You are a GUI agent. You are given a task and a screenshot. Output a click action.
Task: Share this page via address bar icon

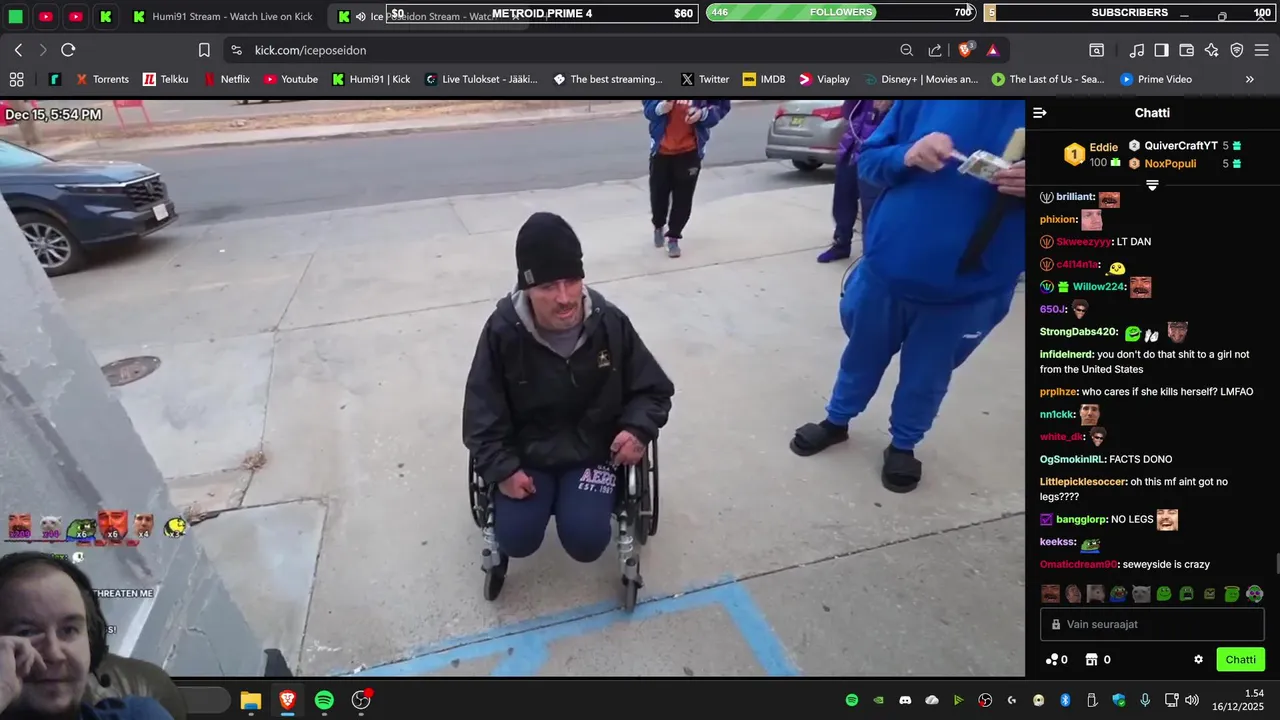(x=935, y=50)
